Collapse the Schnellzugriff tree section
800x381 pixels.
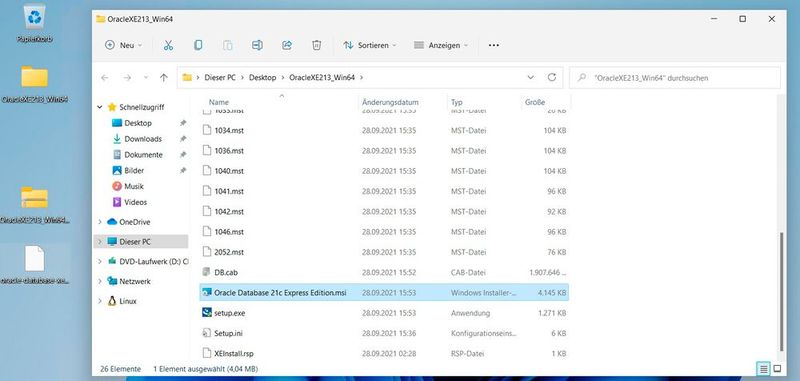pos(99,107)
